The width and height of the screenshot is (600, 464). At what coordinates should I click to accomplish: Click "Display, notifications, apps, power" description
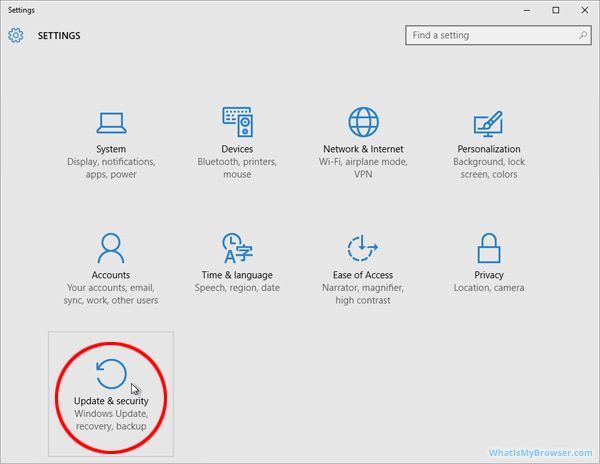[x=111, y=168]
